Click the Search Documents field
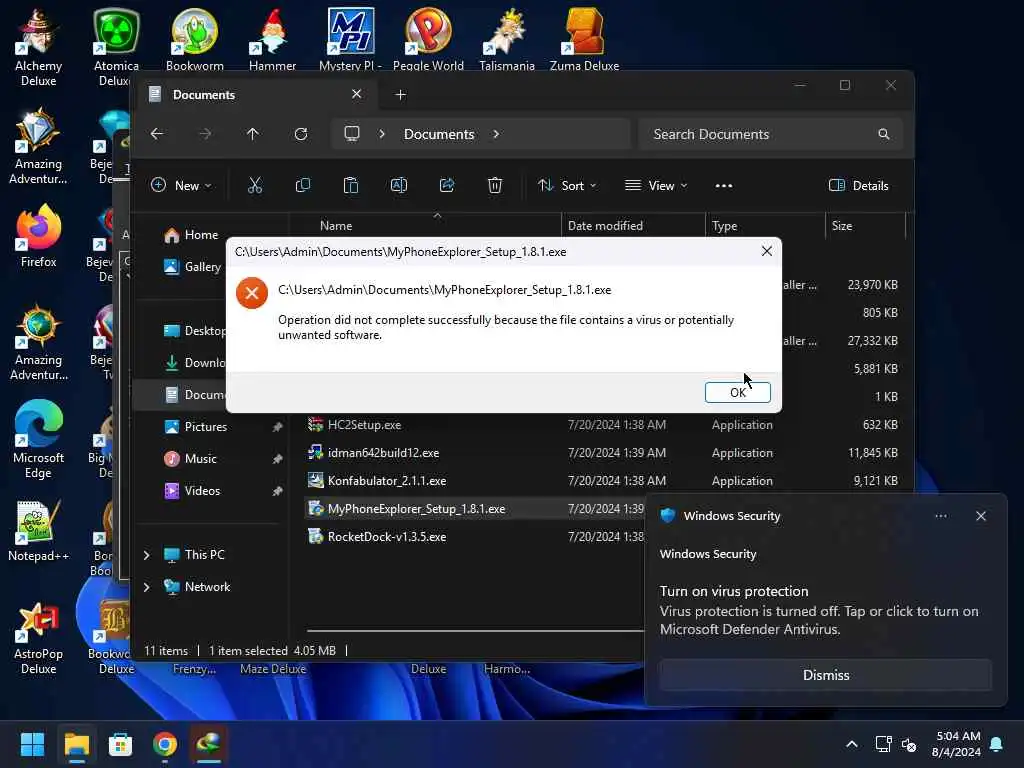The image size is (1024, 768). pos(771,134)
